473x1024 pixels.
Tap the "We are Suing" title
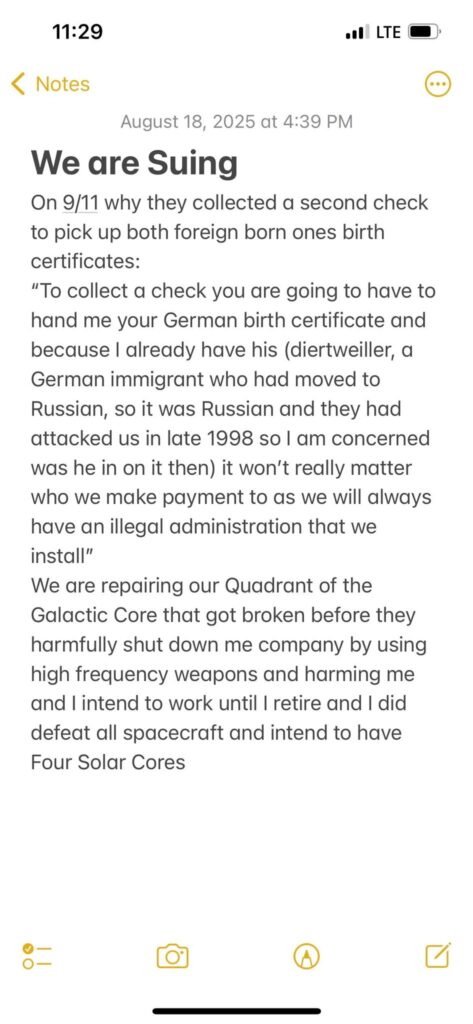pos(134,163)
